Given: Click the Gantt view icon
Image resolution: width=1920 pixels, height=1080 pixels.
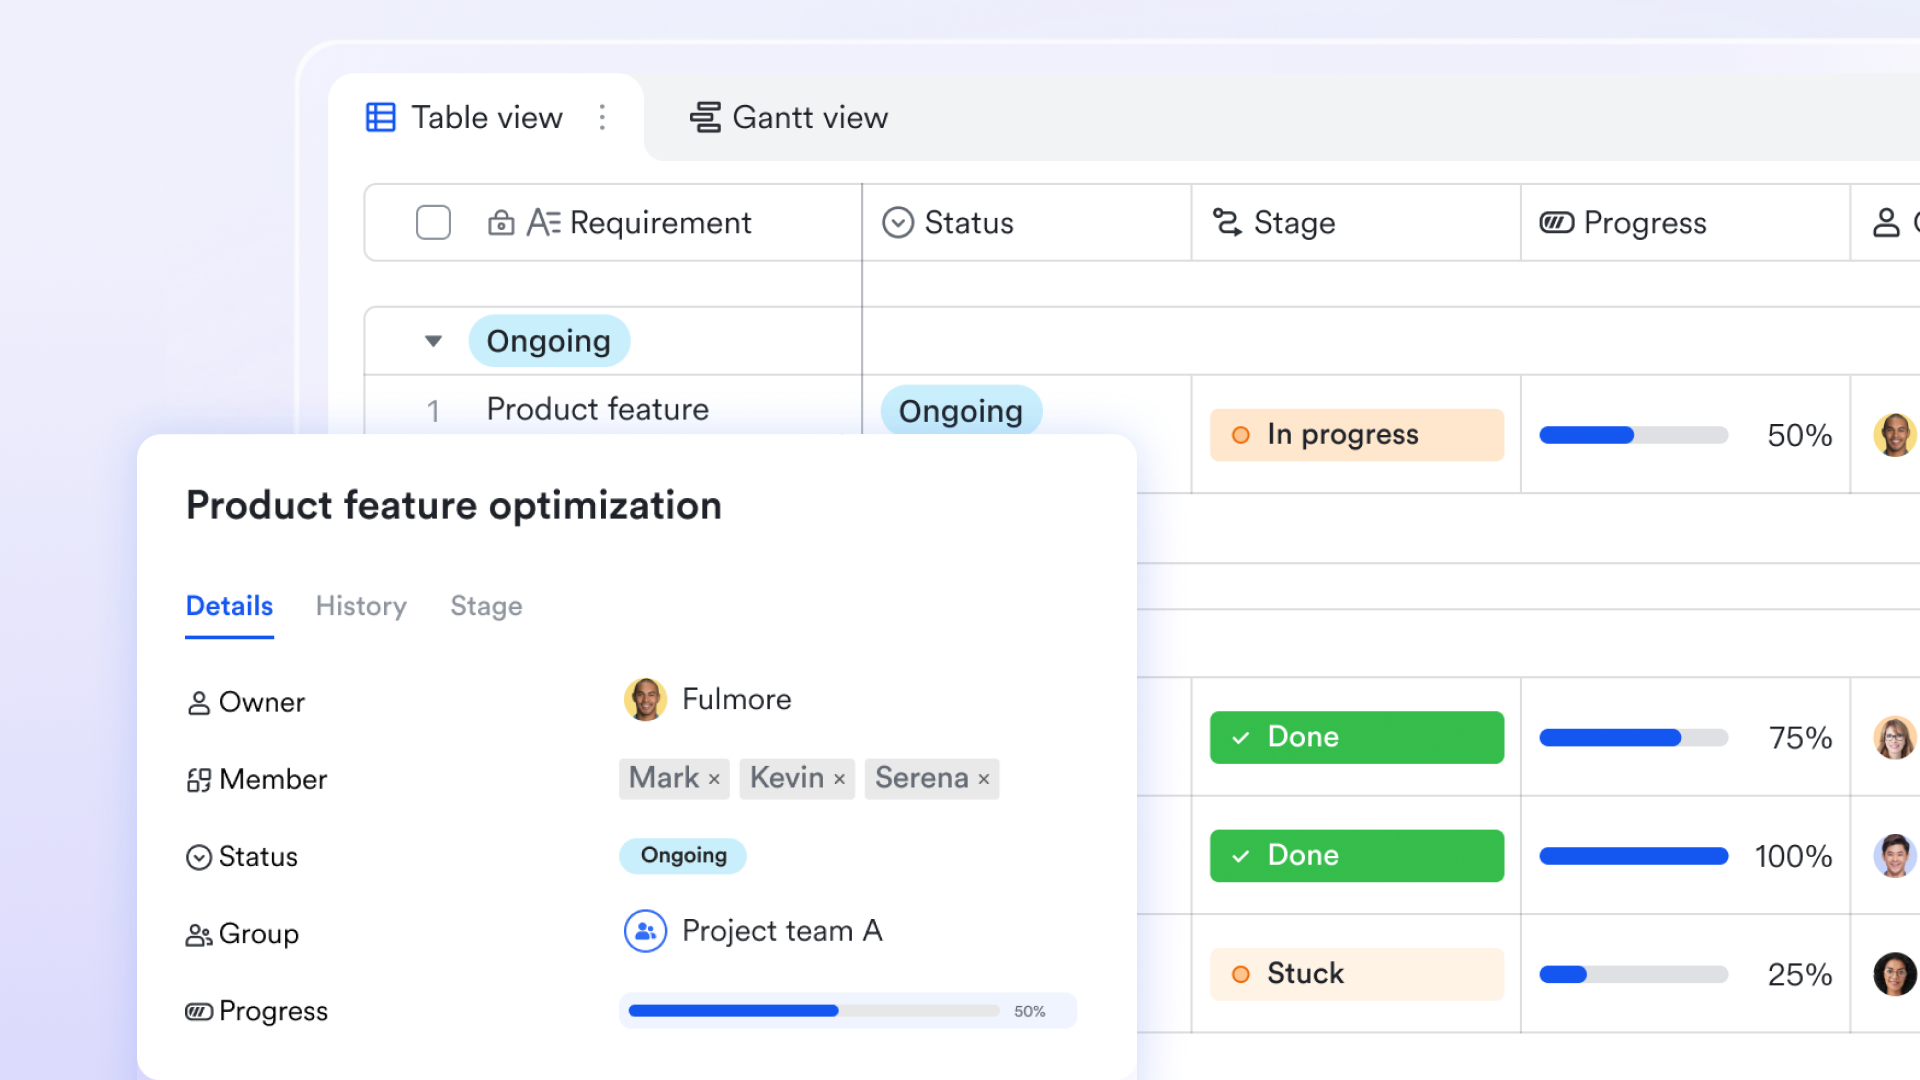Looking at the screenshot, I should 705,117.
